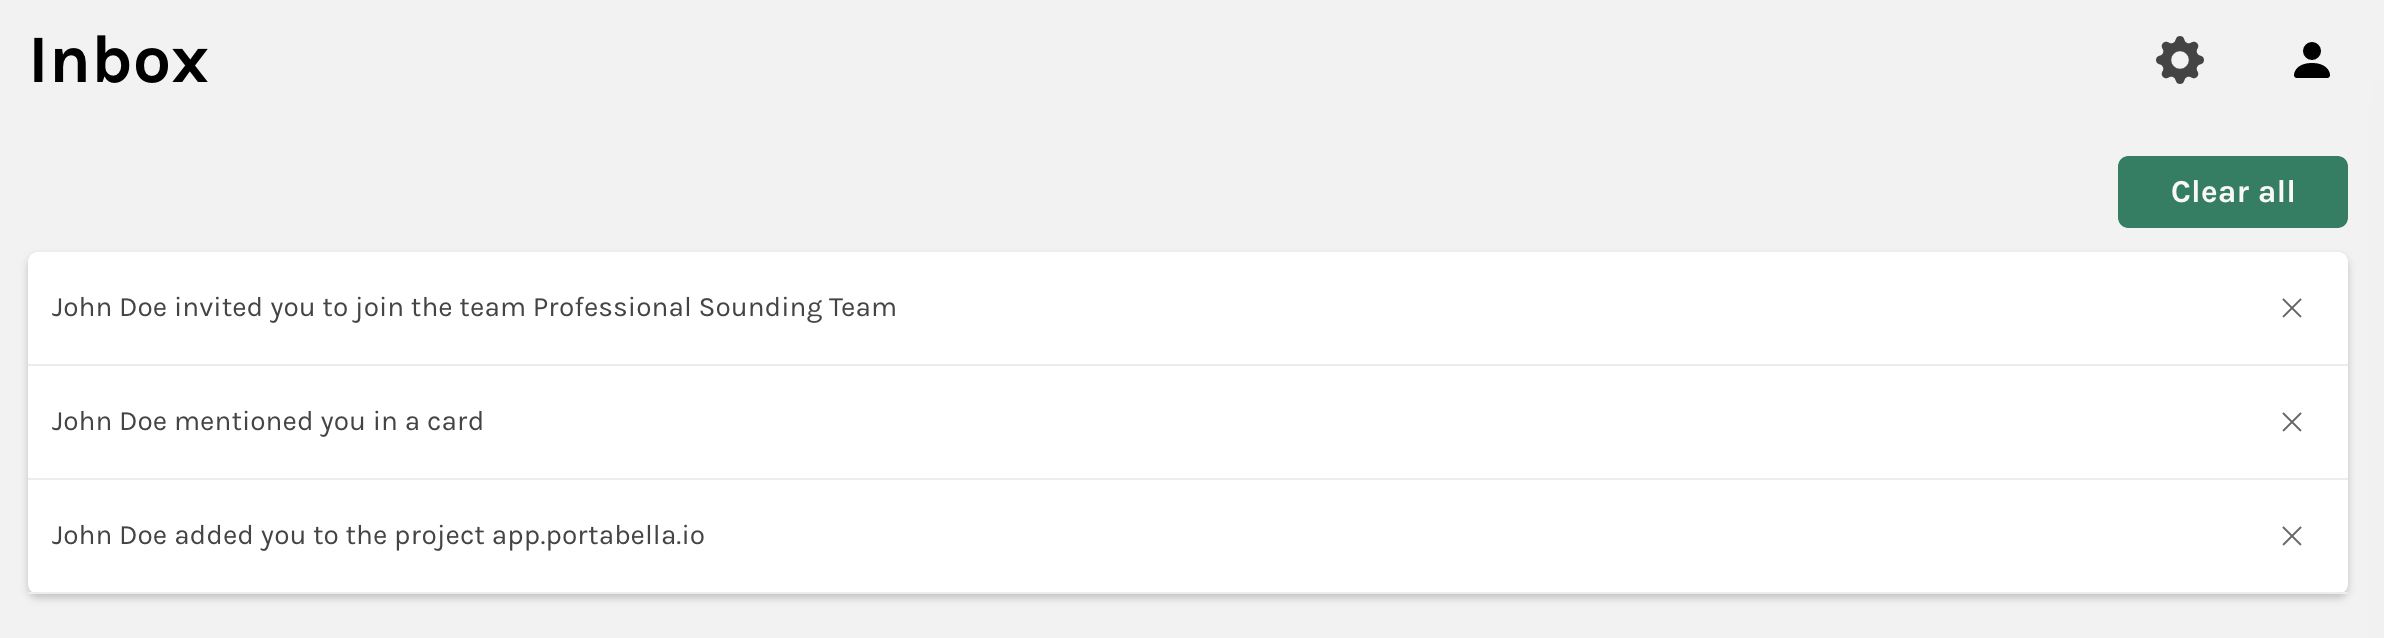The width and height of the screenshot is (2384, 638).
Task: Click "John Doe" in the team invitation
Action: [109, 308]
